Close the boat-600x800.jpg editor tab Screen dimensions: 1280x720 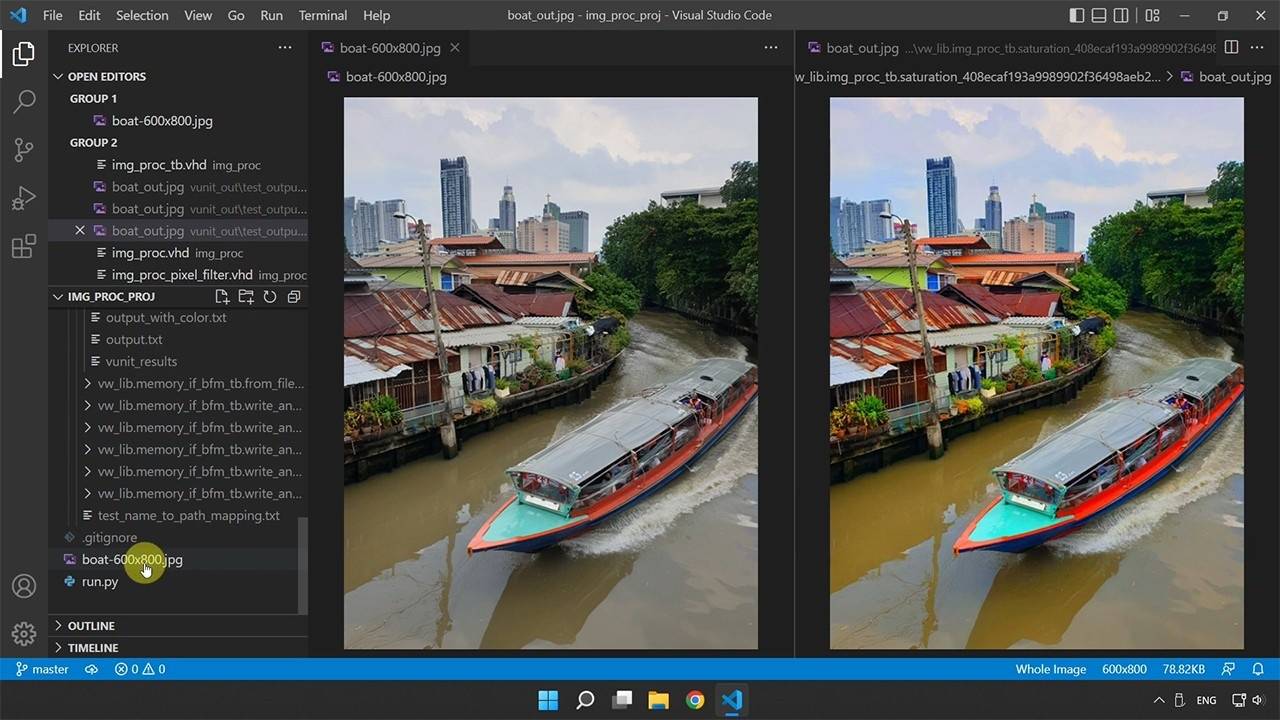coord(455,48)
